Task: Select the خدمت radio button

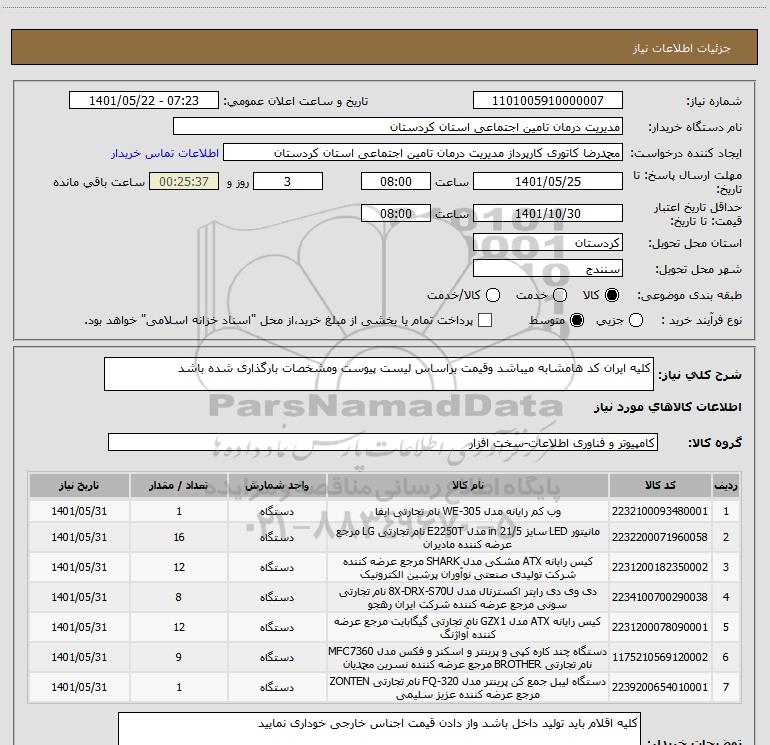Action: (560, 295)
